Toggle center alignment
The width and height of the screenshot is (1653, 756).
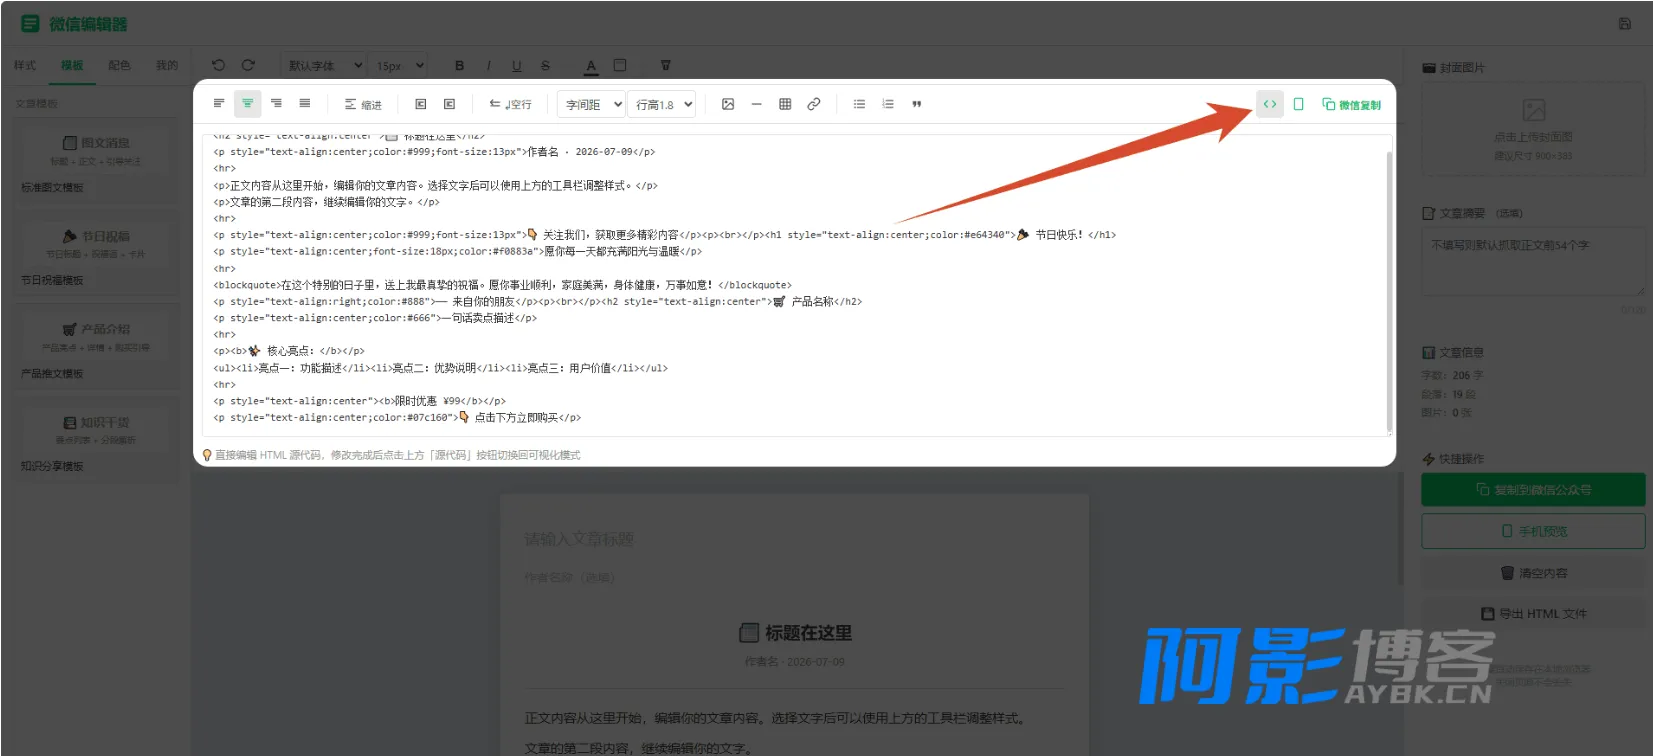[x=247, y=103]
